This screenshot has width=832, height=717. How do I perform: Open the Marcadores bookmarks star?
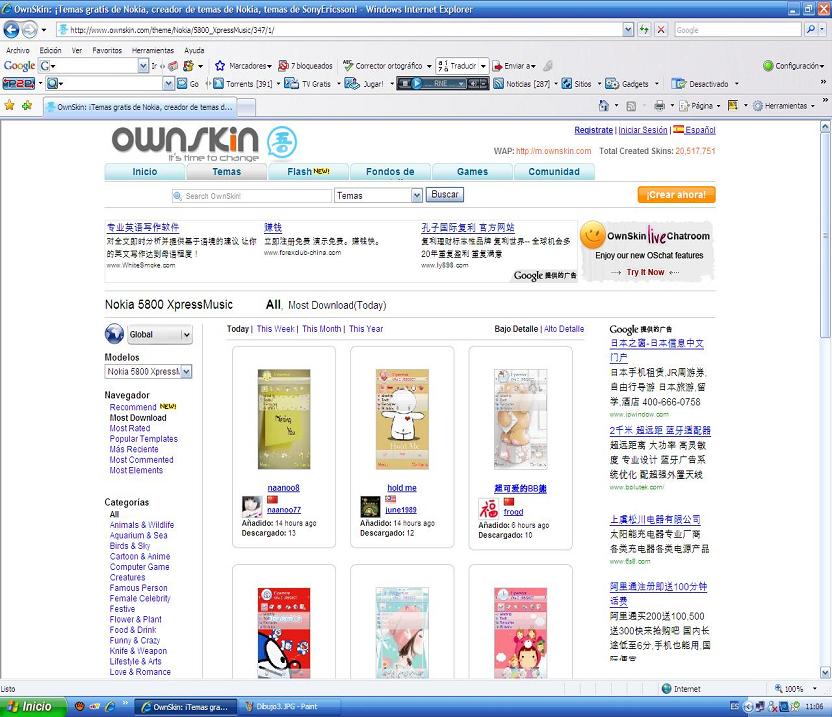coord(218,66)
